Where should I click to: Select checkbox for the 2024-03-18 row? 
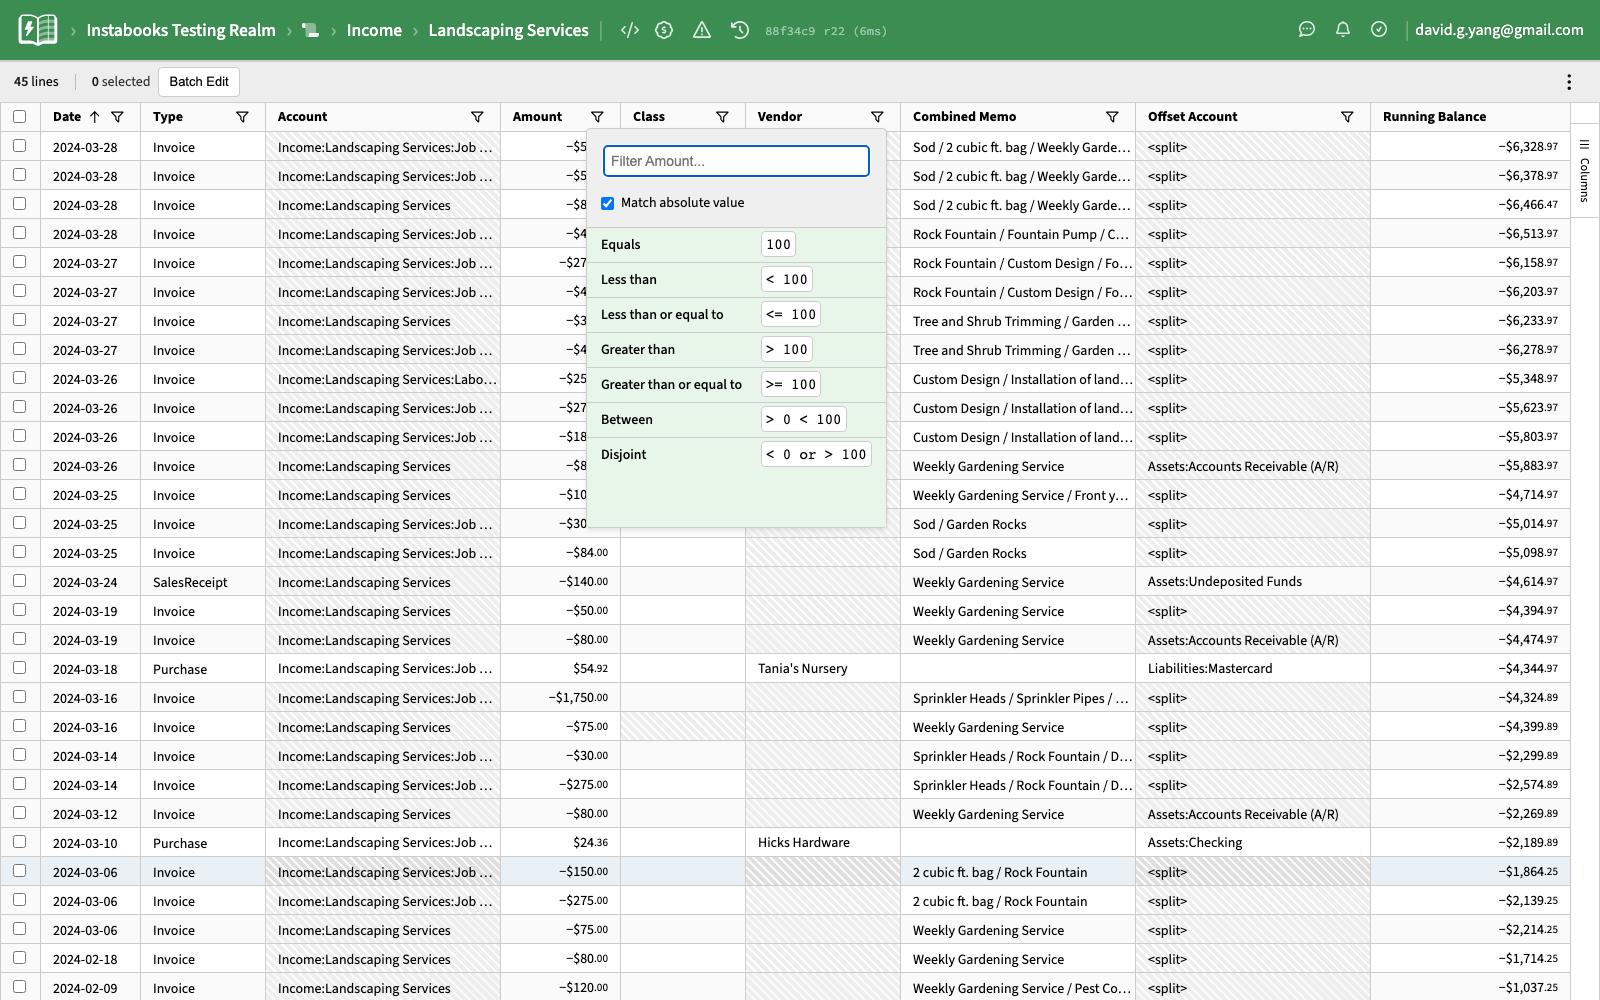[x=19, y=668]
